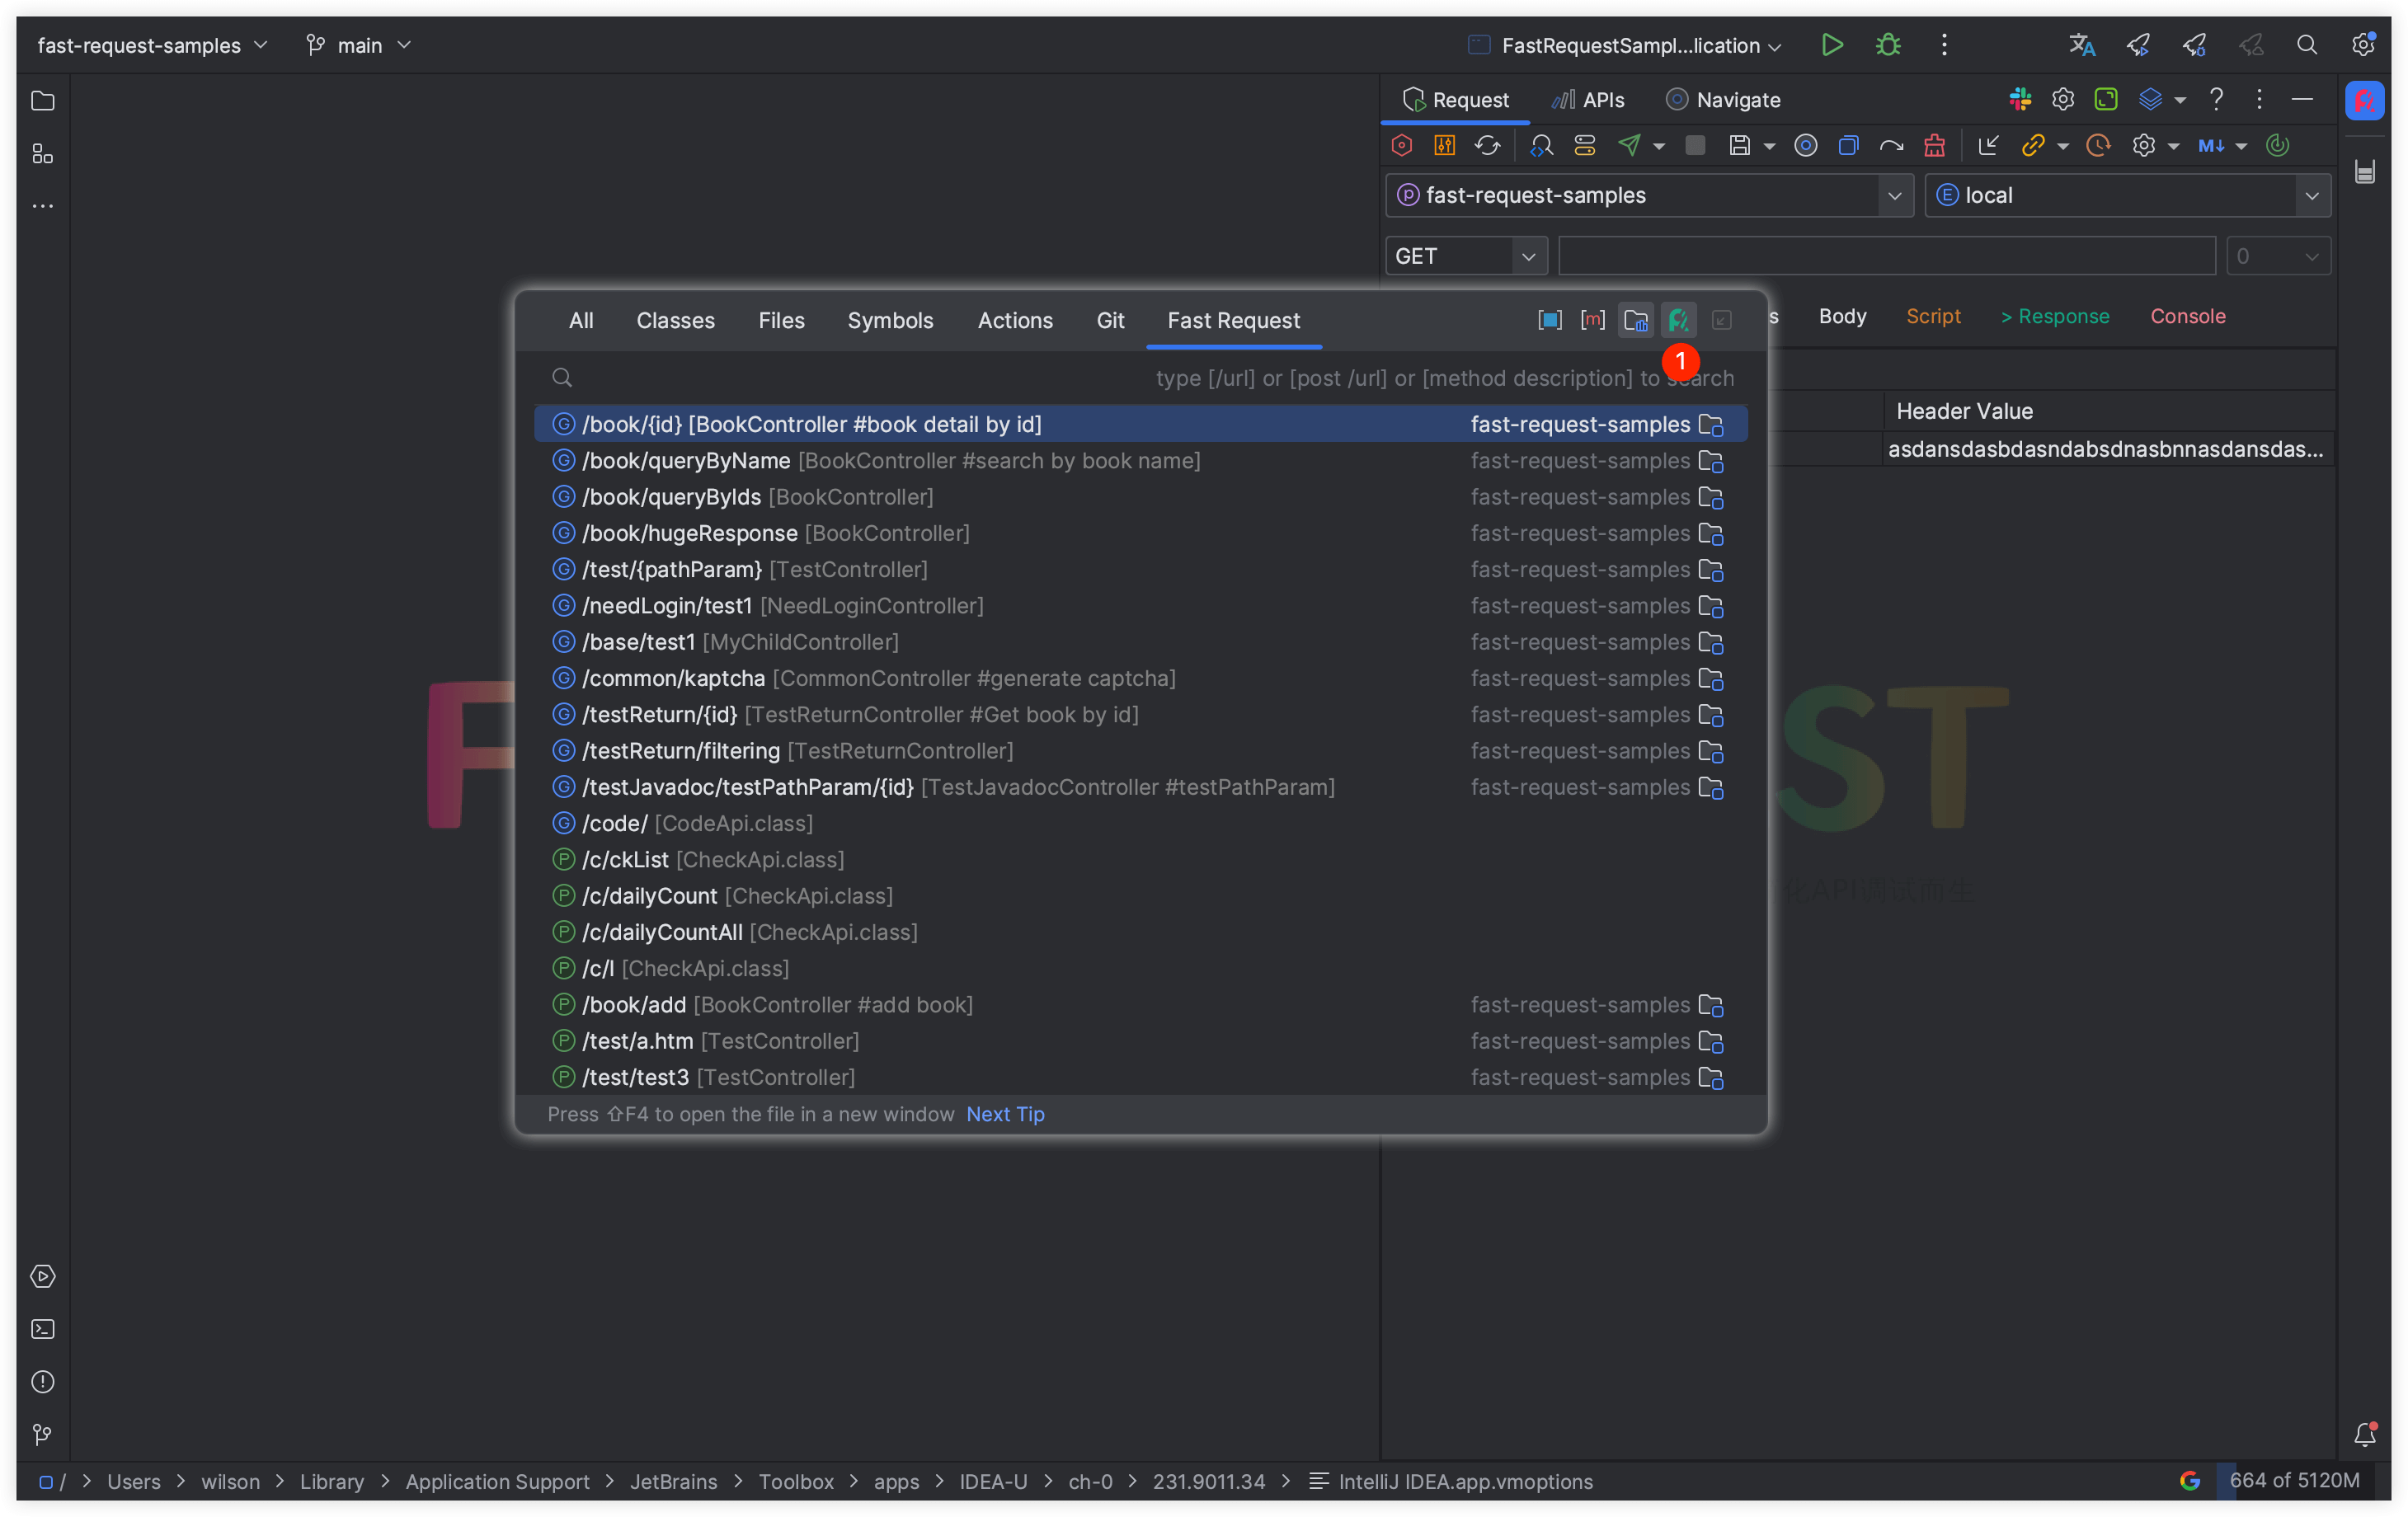
Task: Click the memory indicator 664 of 5120M
Action: tap(2293, 1481)
